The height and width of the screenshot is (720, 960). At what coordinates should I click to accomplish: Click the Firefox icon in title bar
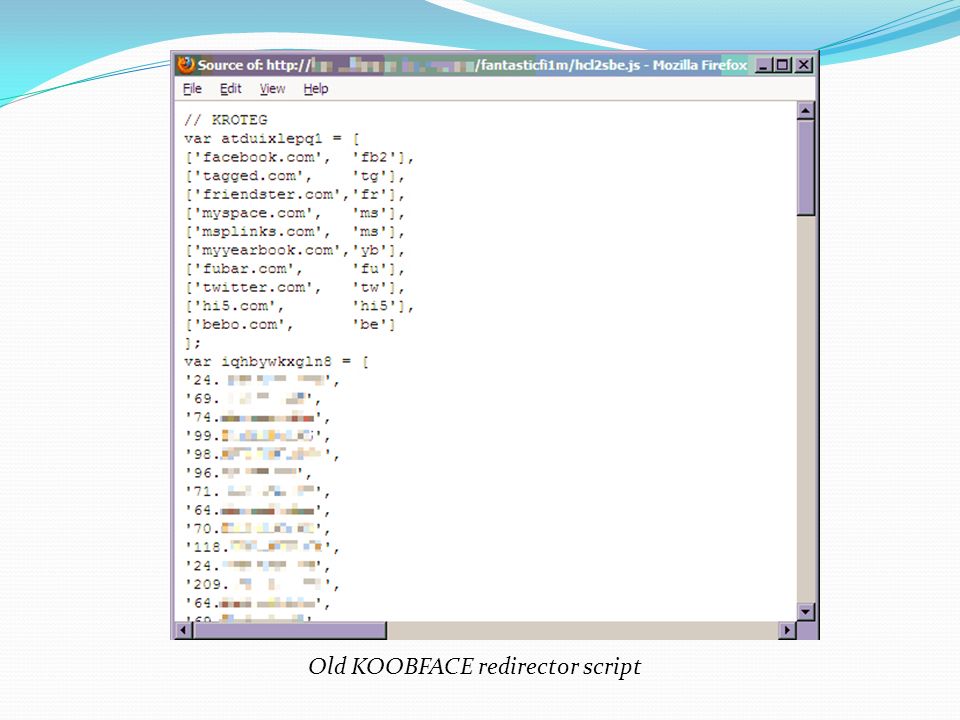pos(186,64)
